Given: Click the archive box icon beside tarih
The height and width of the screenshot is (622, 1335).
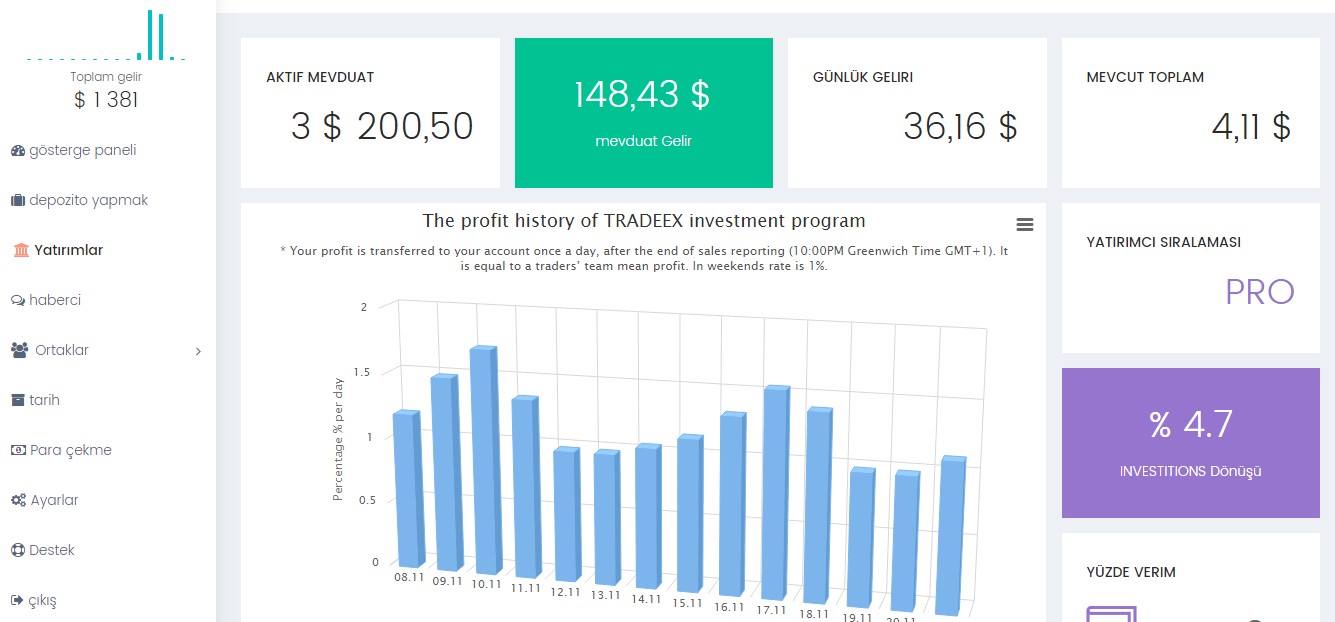Looking at the screenshot, I should (x=17, y=400).
